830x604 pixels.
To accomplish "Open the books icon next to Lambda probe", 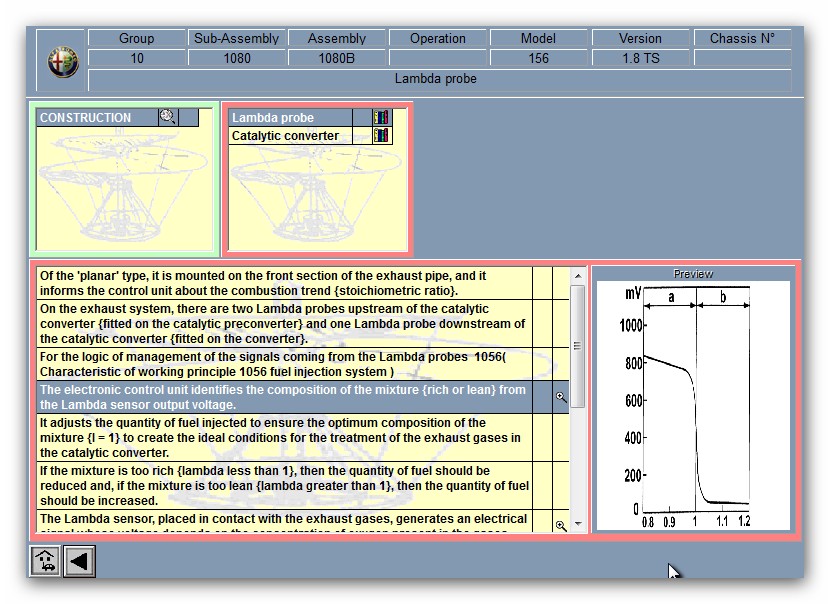I will (x=381, y=118).
